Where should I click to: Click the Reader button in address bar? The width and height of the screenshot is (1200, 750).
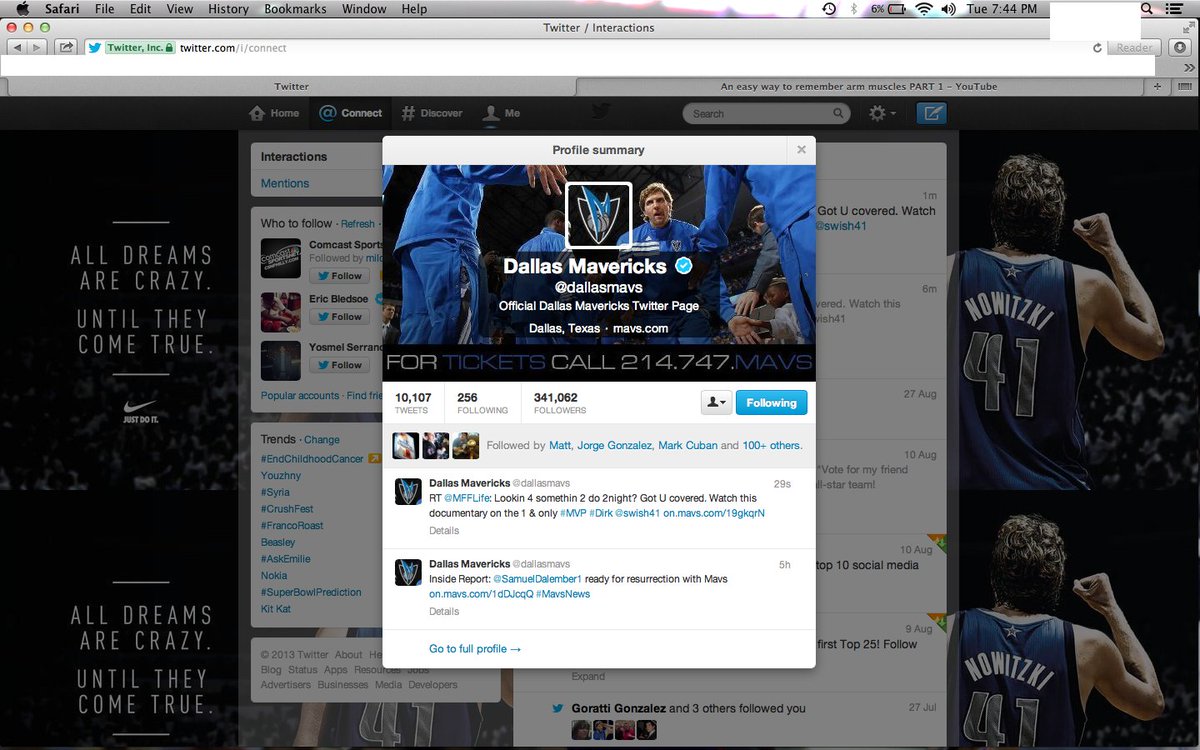[x=1135, y=48]
